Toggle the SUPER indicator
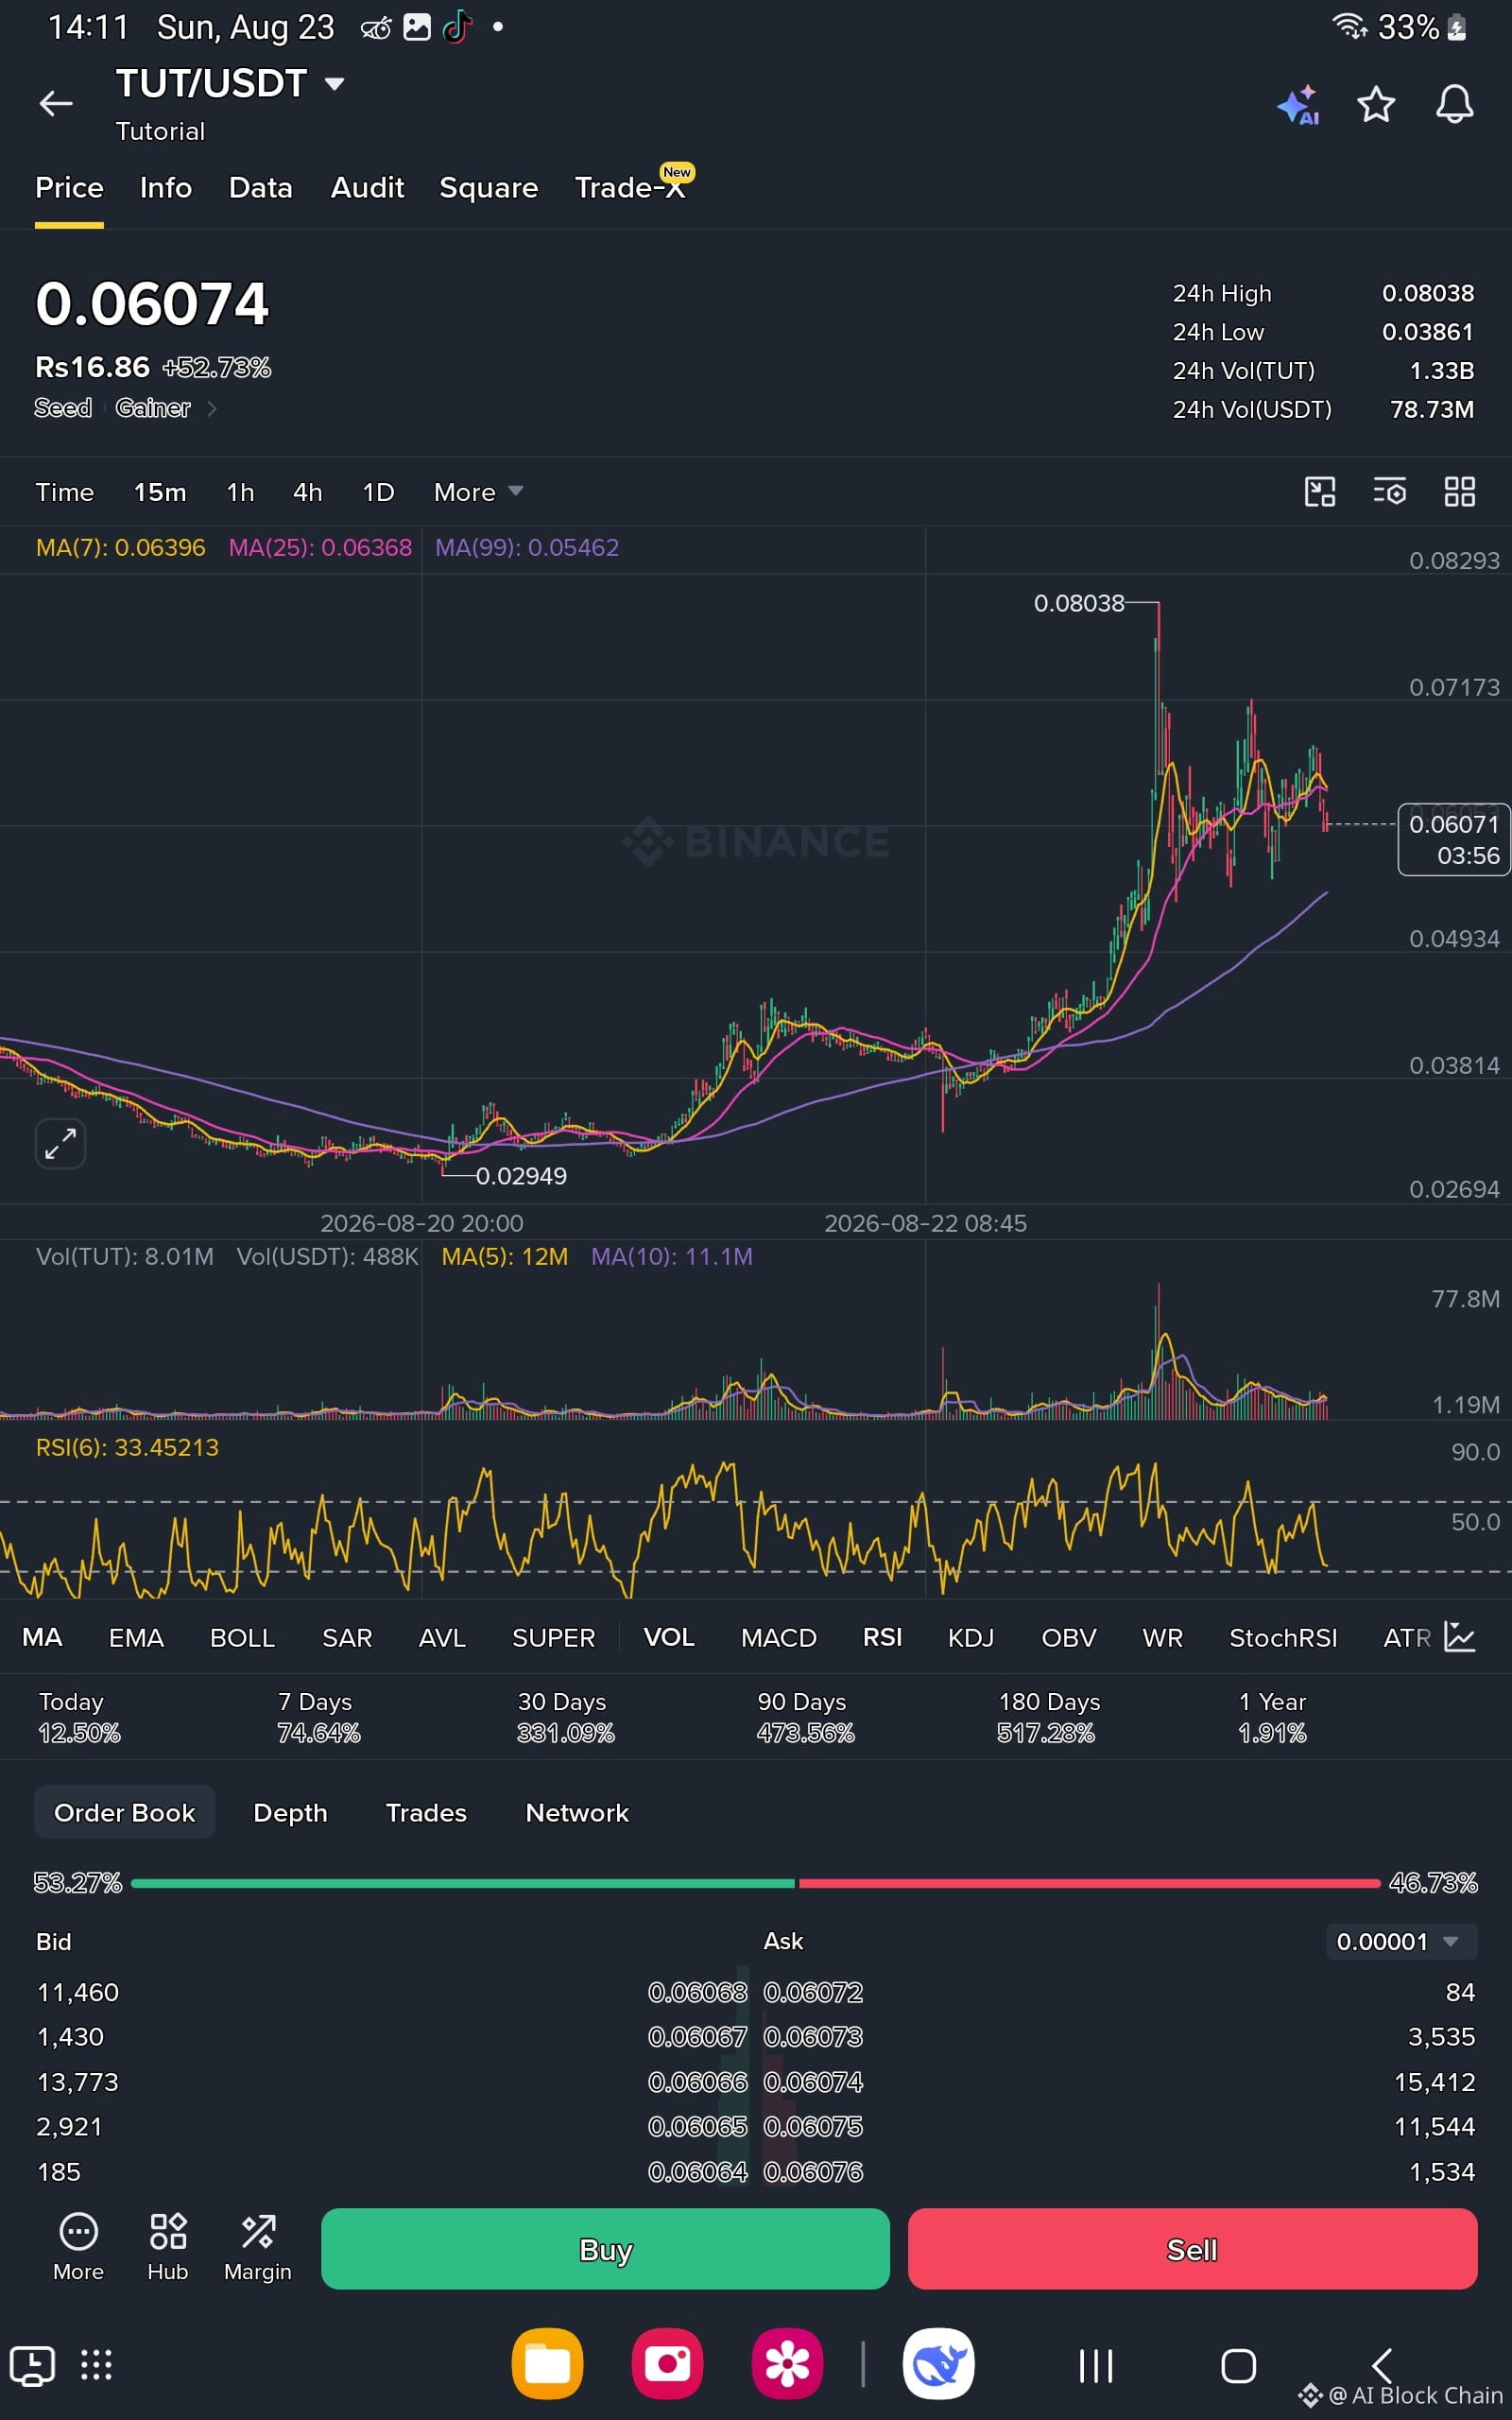Image resolution: width=1512 pixels, height=2420 pixels. (x=553, y=1637)
